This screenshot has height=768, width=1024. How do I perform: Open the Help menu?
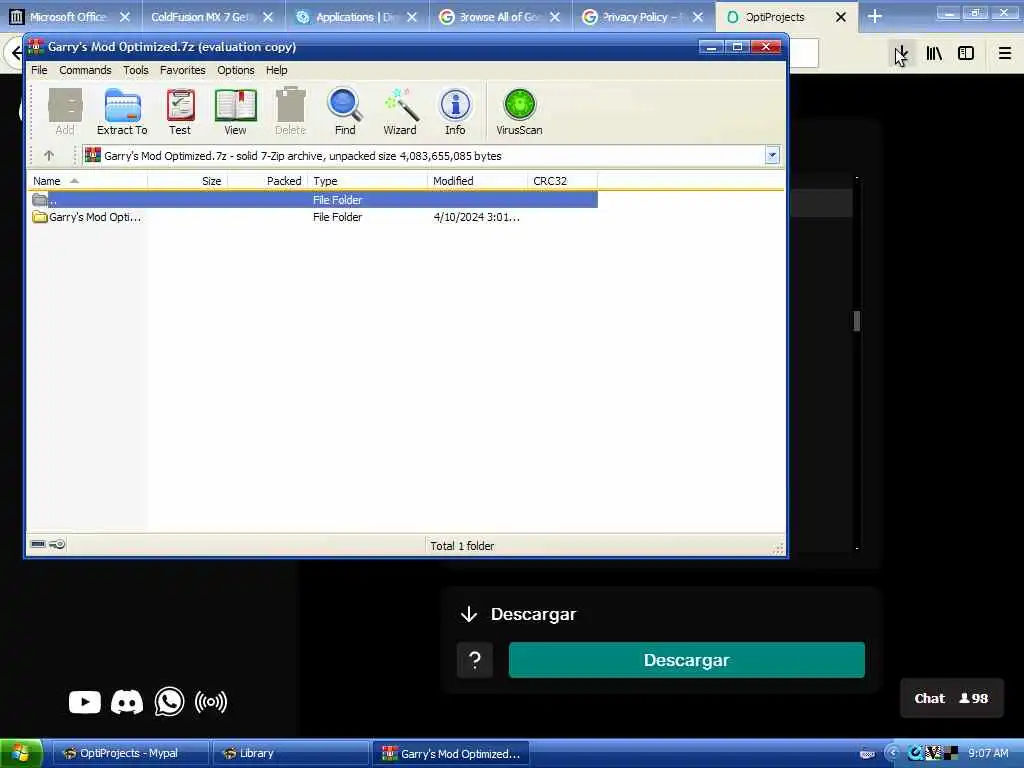point(276,70)
